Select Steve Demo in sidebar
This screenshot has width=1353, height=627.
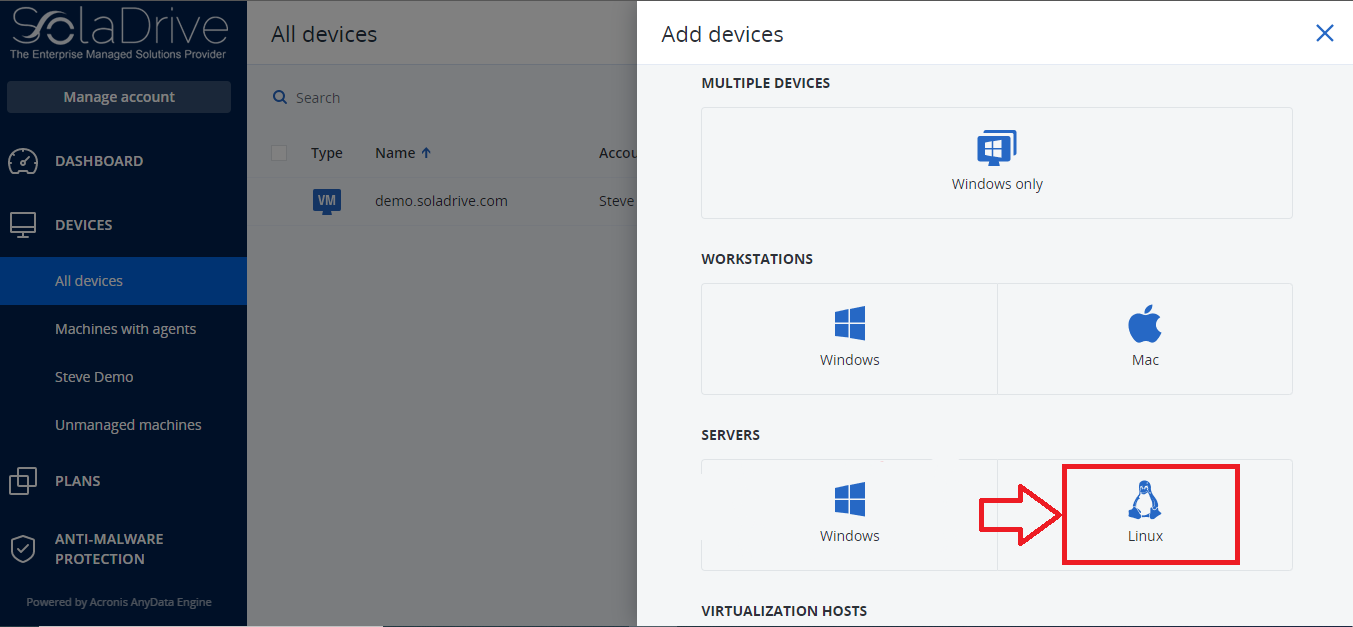tap(94, 377)
